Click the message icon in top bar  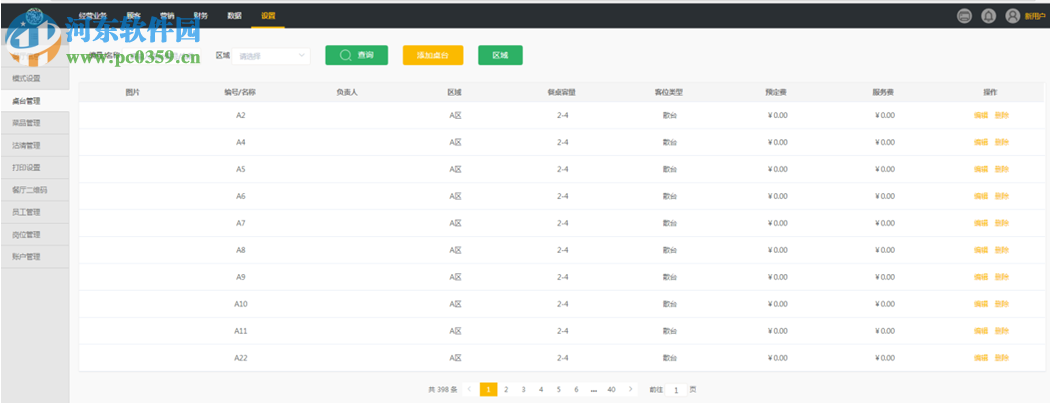click(964, 16)
